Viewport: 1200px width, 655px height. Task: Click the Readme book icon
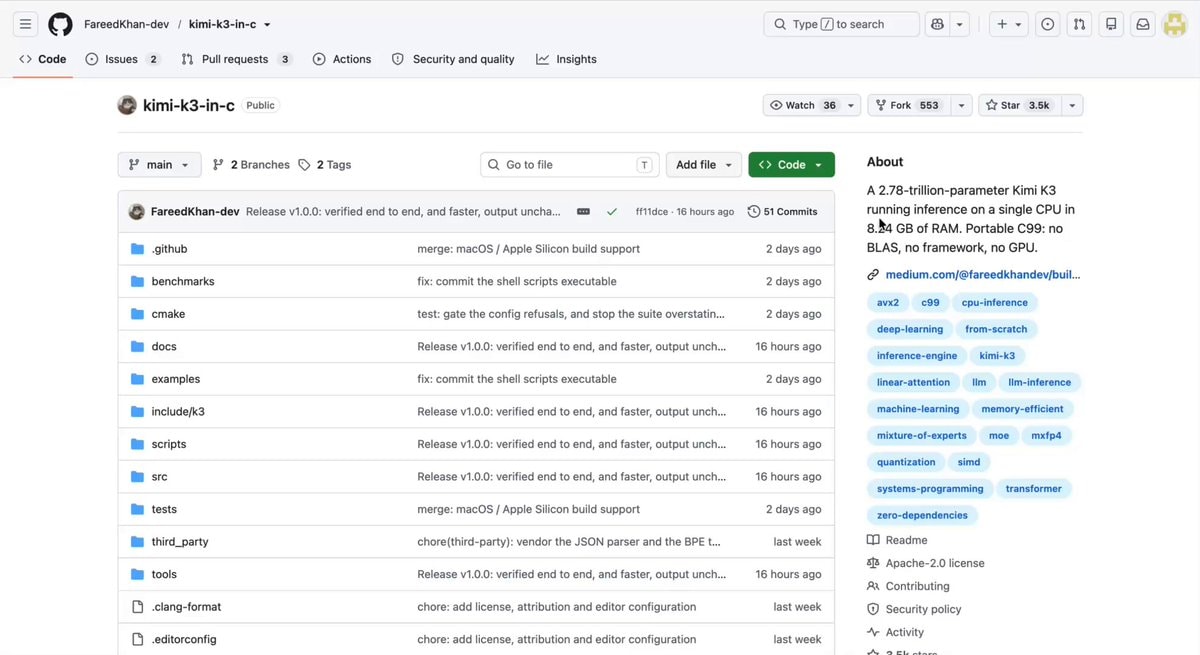(x=873, y=540)
